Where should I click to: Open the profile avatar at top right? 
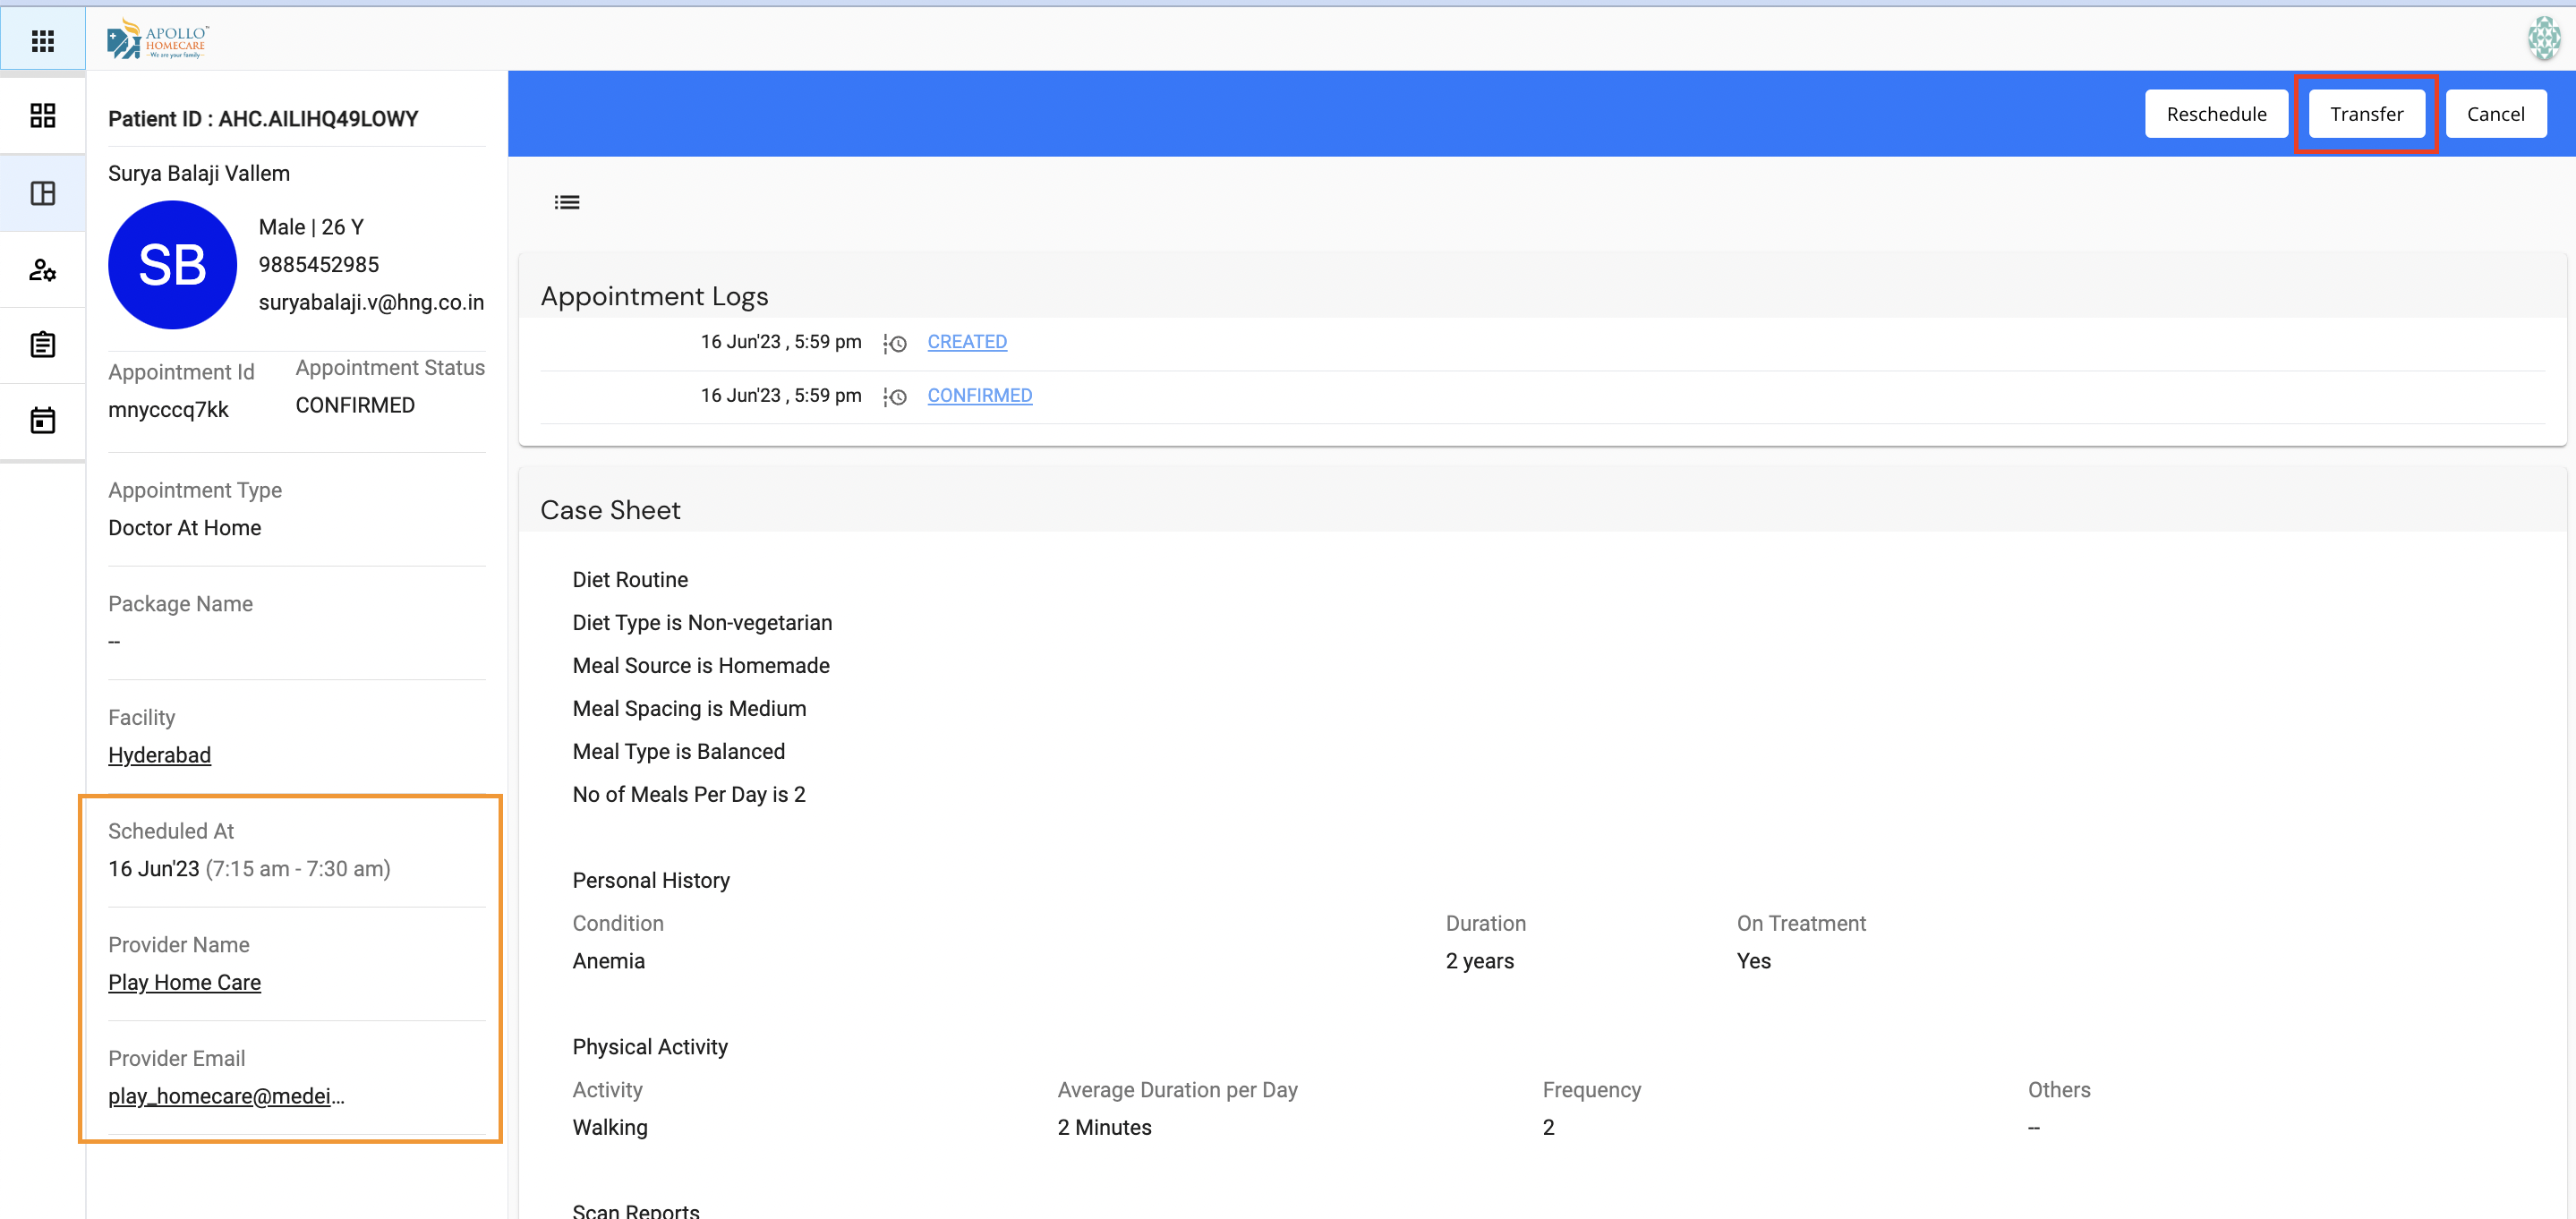[x=2543, y=39]
